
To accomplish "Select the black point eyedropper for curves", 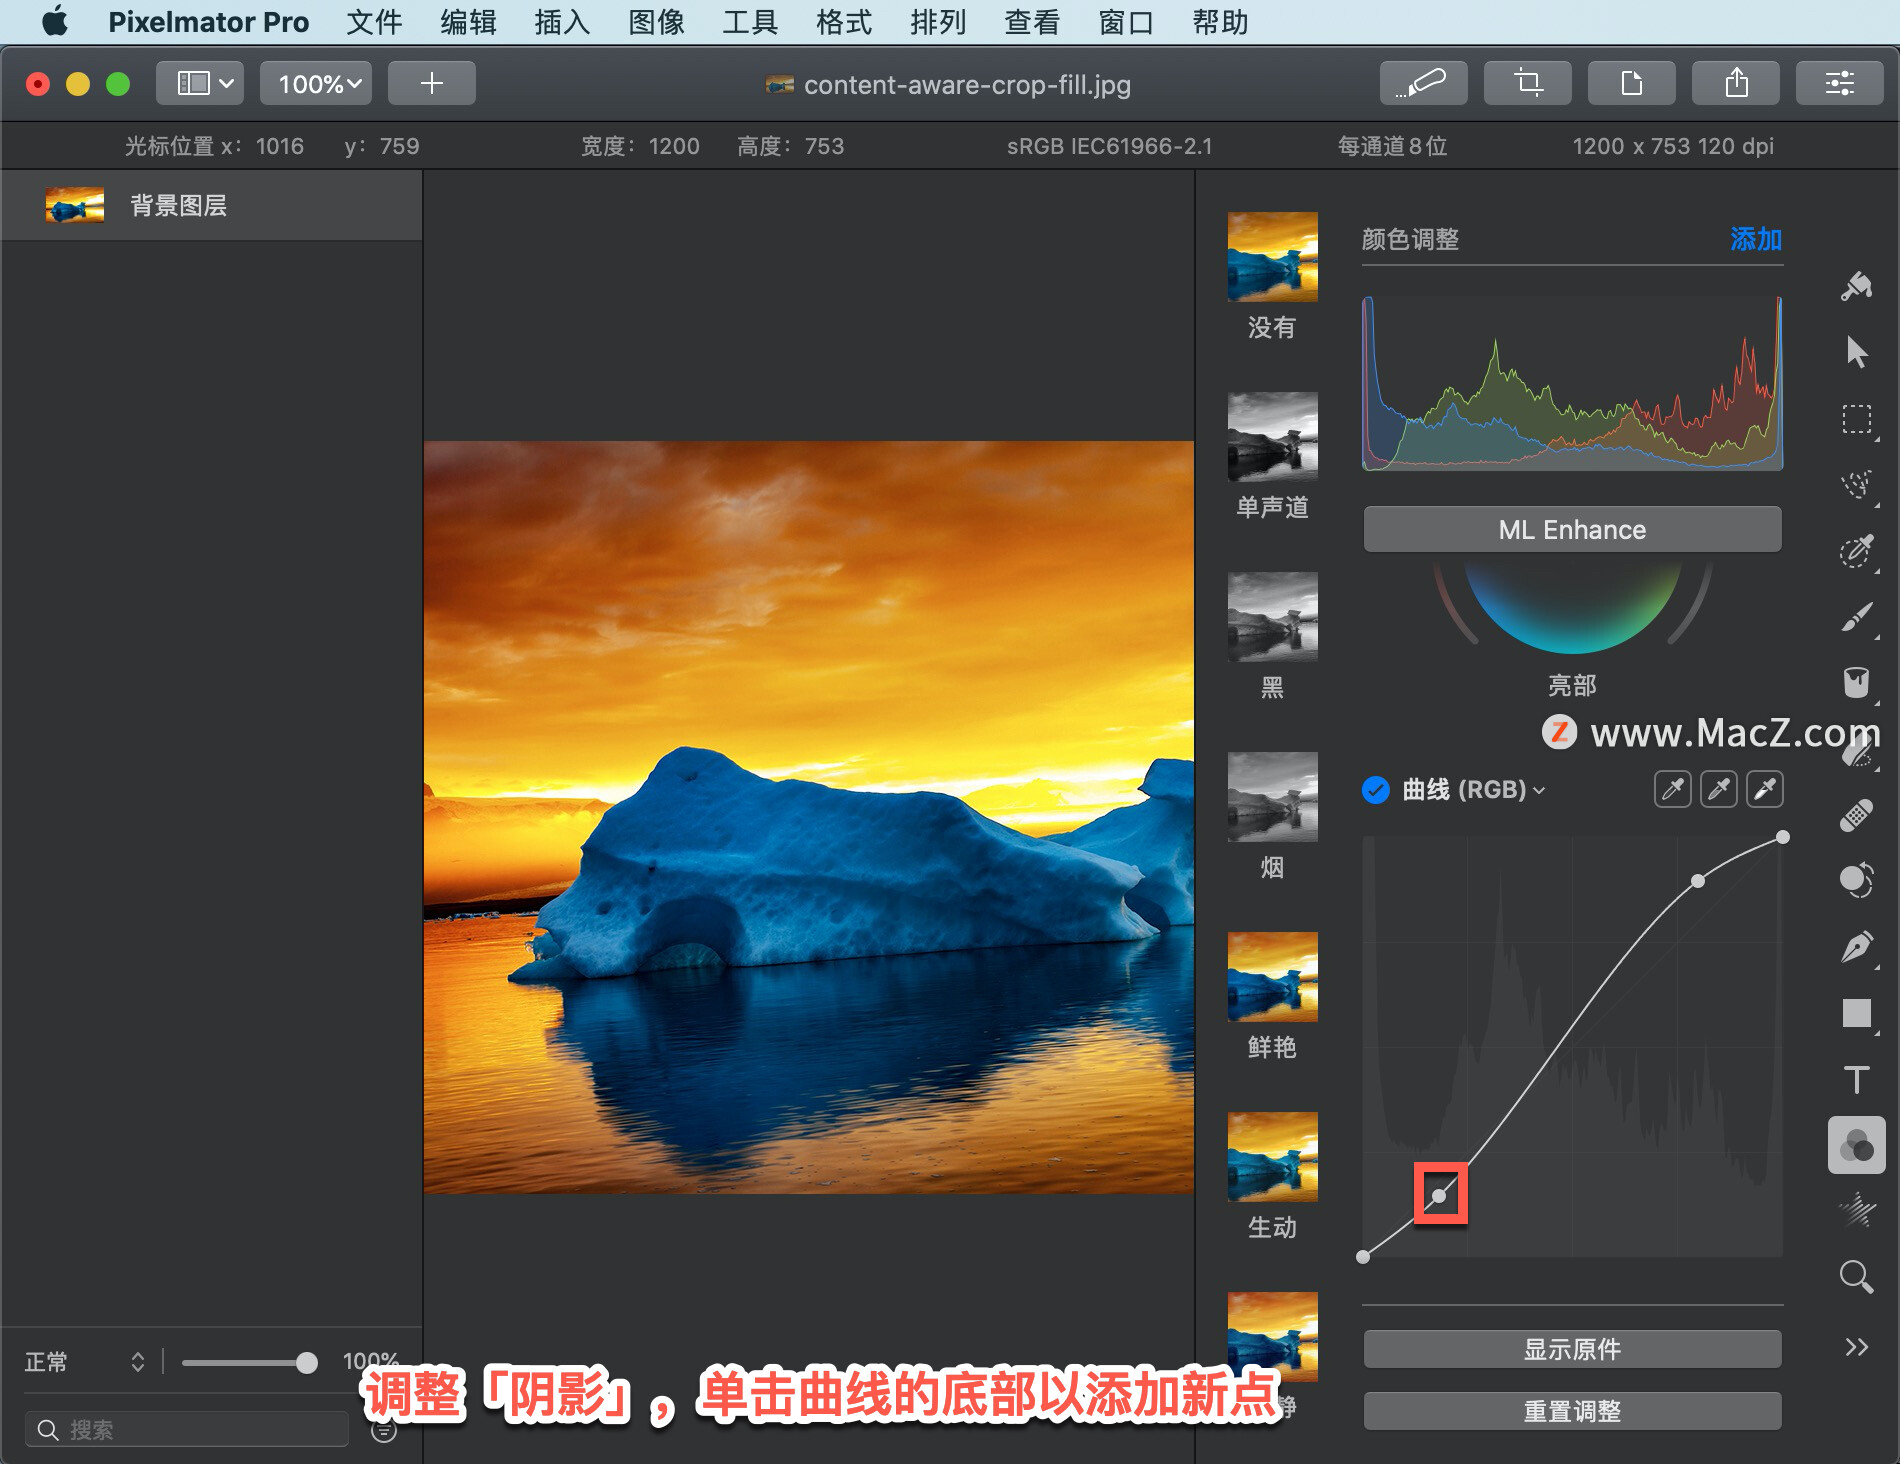I will point(1671,789).
